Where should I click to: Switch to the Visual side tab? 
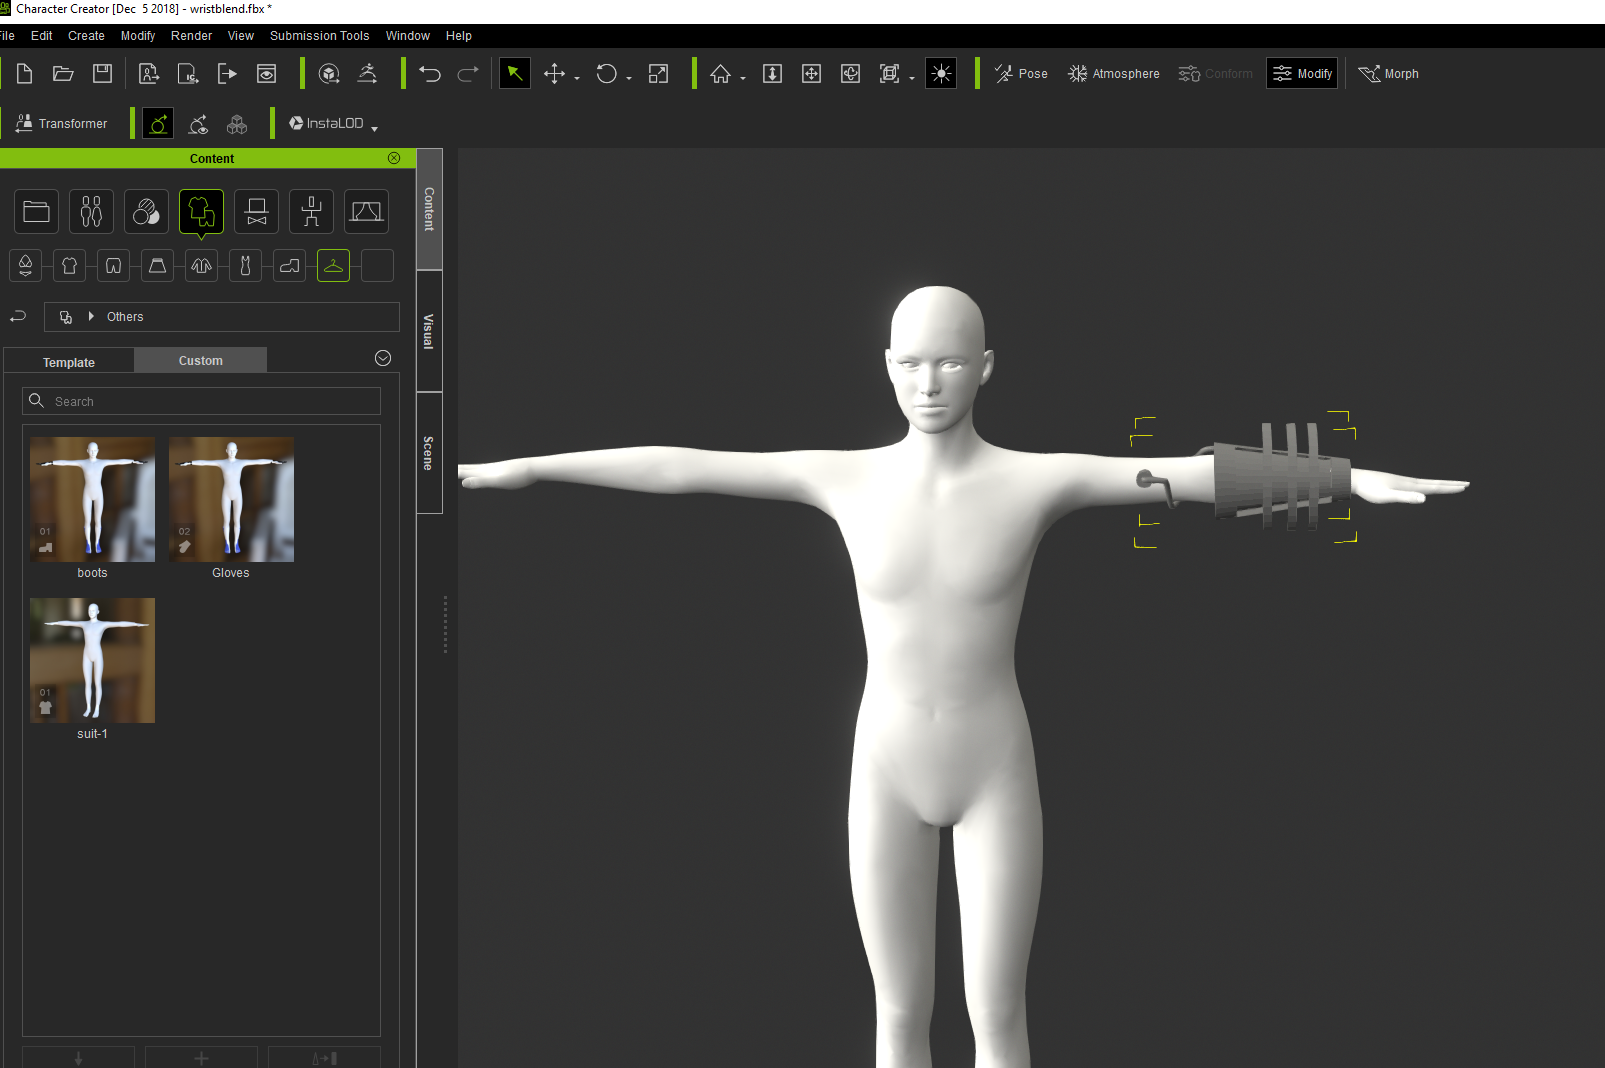click(x=429, y=331)
